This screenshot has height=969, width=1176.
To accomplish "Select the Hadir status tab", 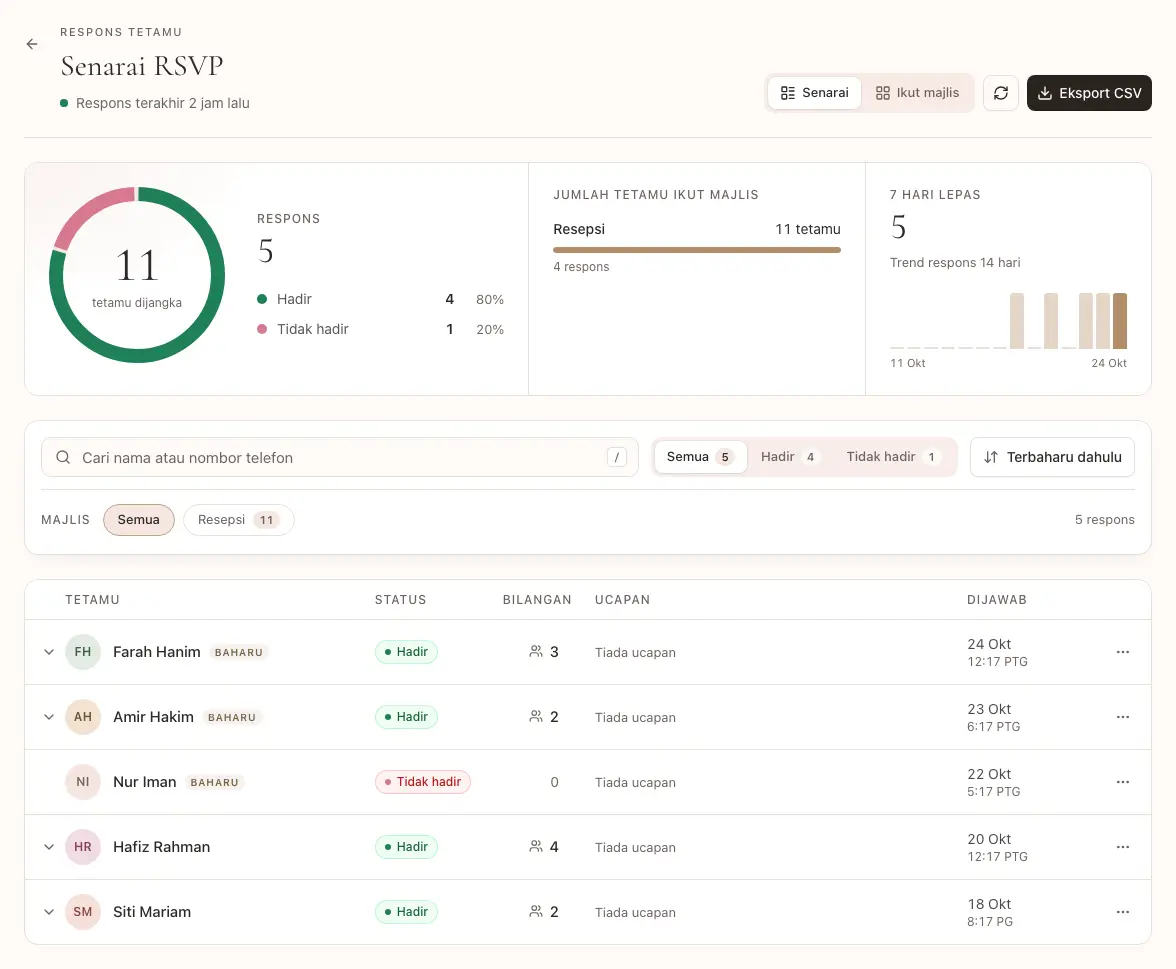I will point(790,457).
